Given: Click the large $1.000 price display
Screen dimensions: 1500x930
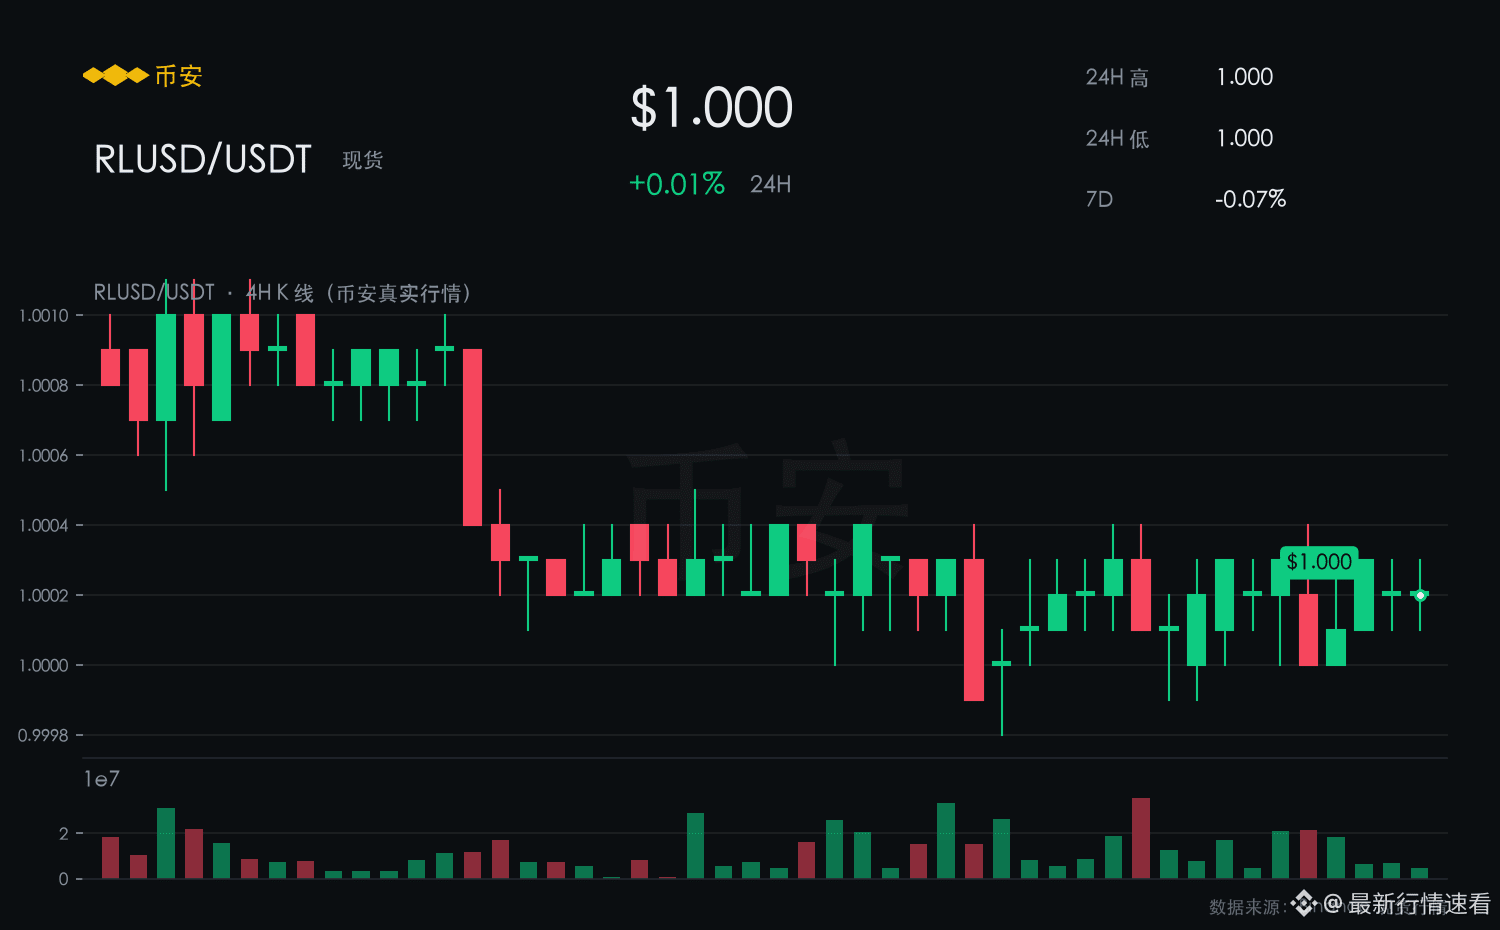Looking at the screenshot, I should coord(712,108).
